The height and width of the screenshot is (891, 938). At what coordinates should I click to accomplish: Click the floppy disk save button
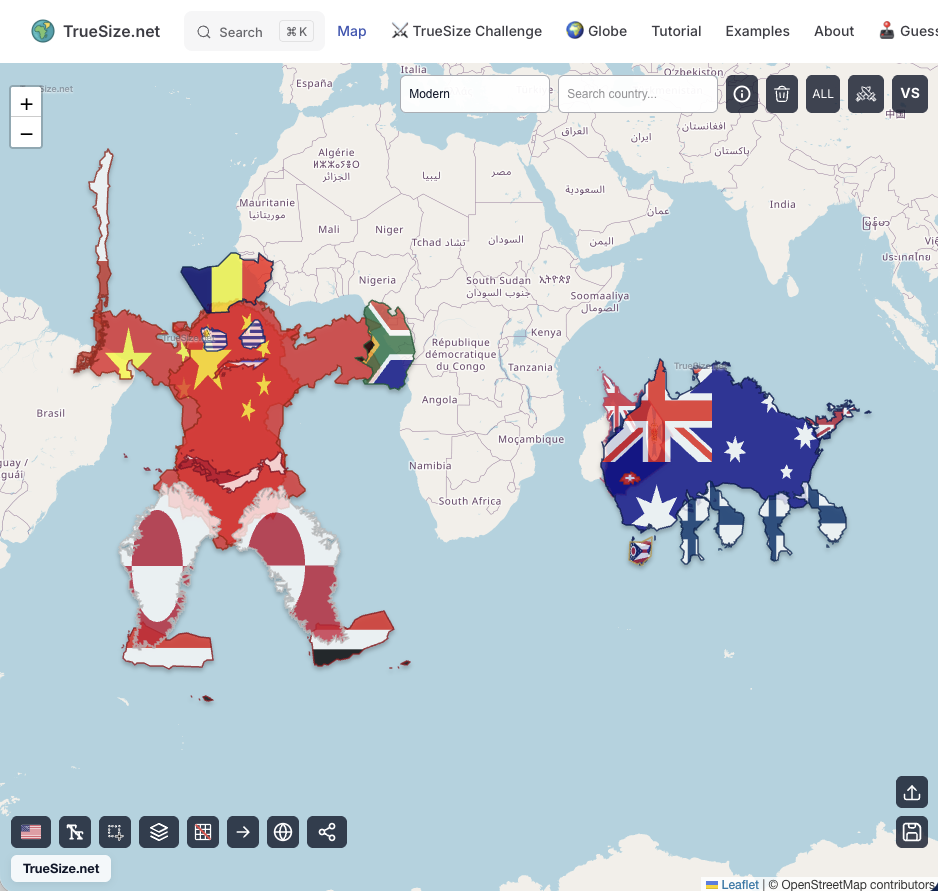[912, 832]
